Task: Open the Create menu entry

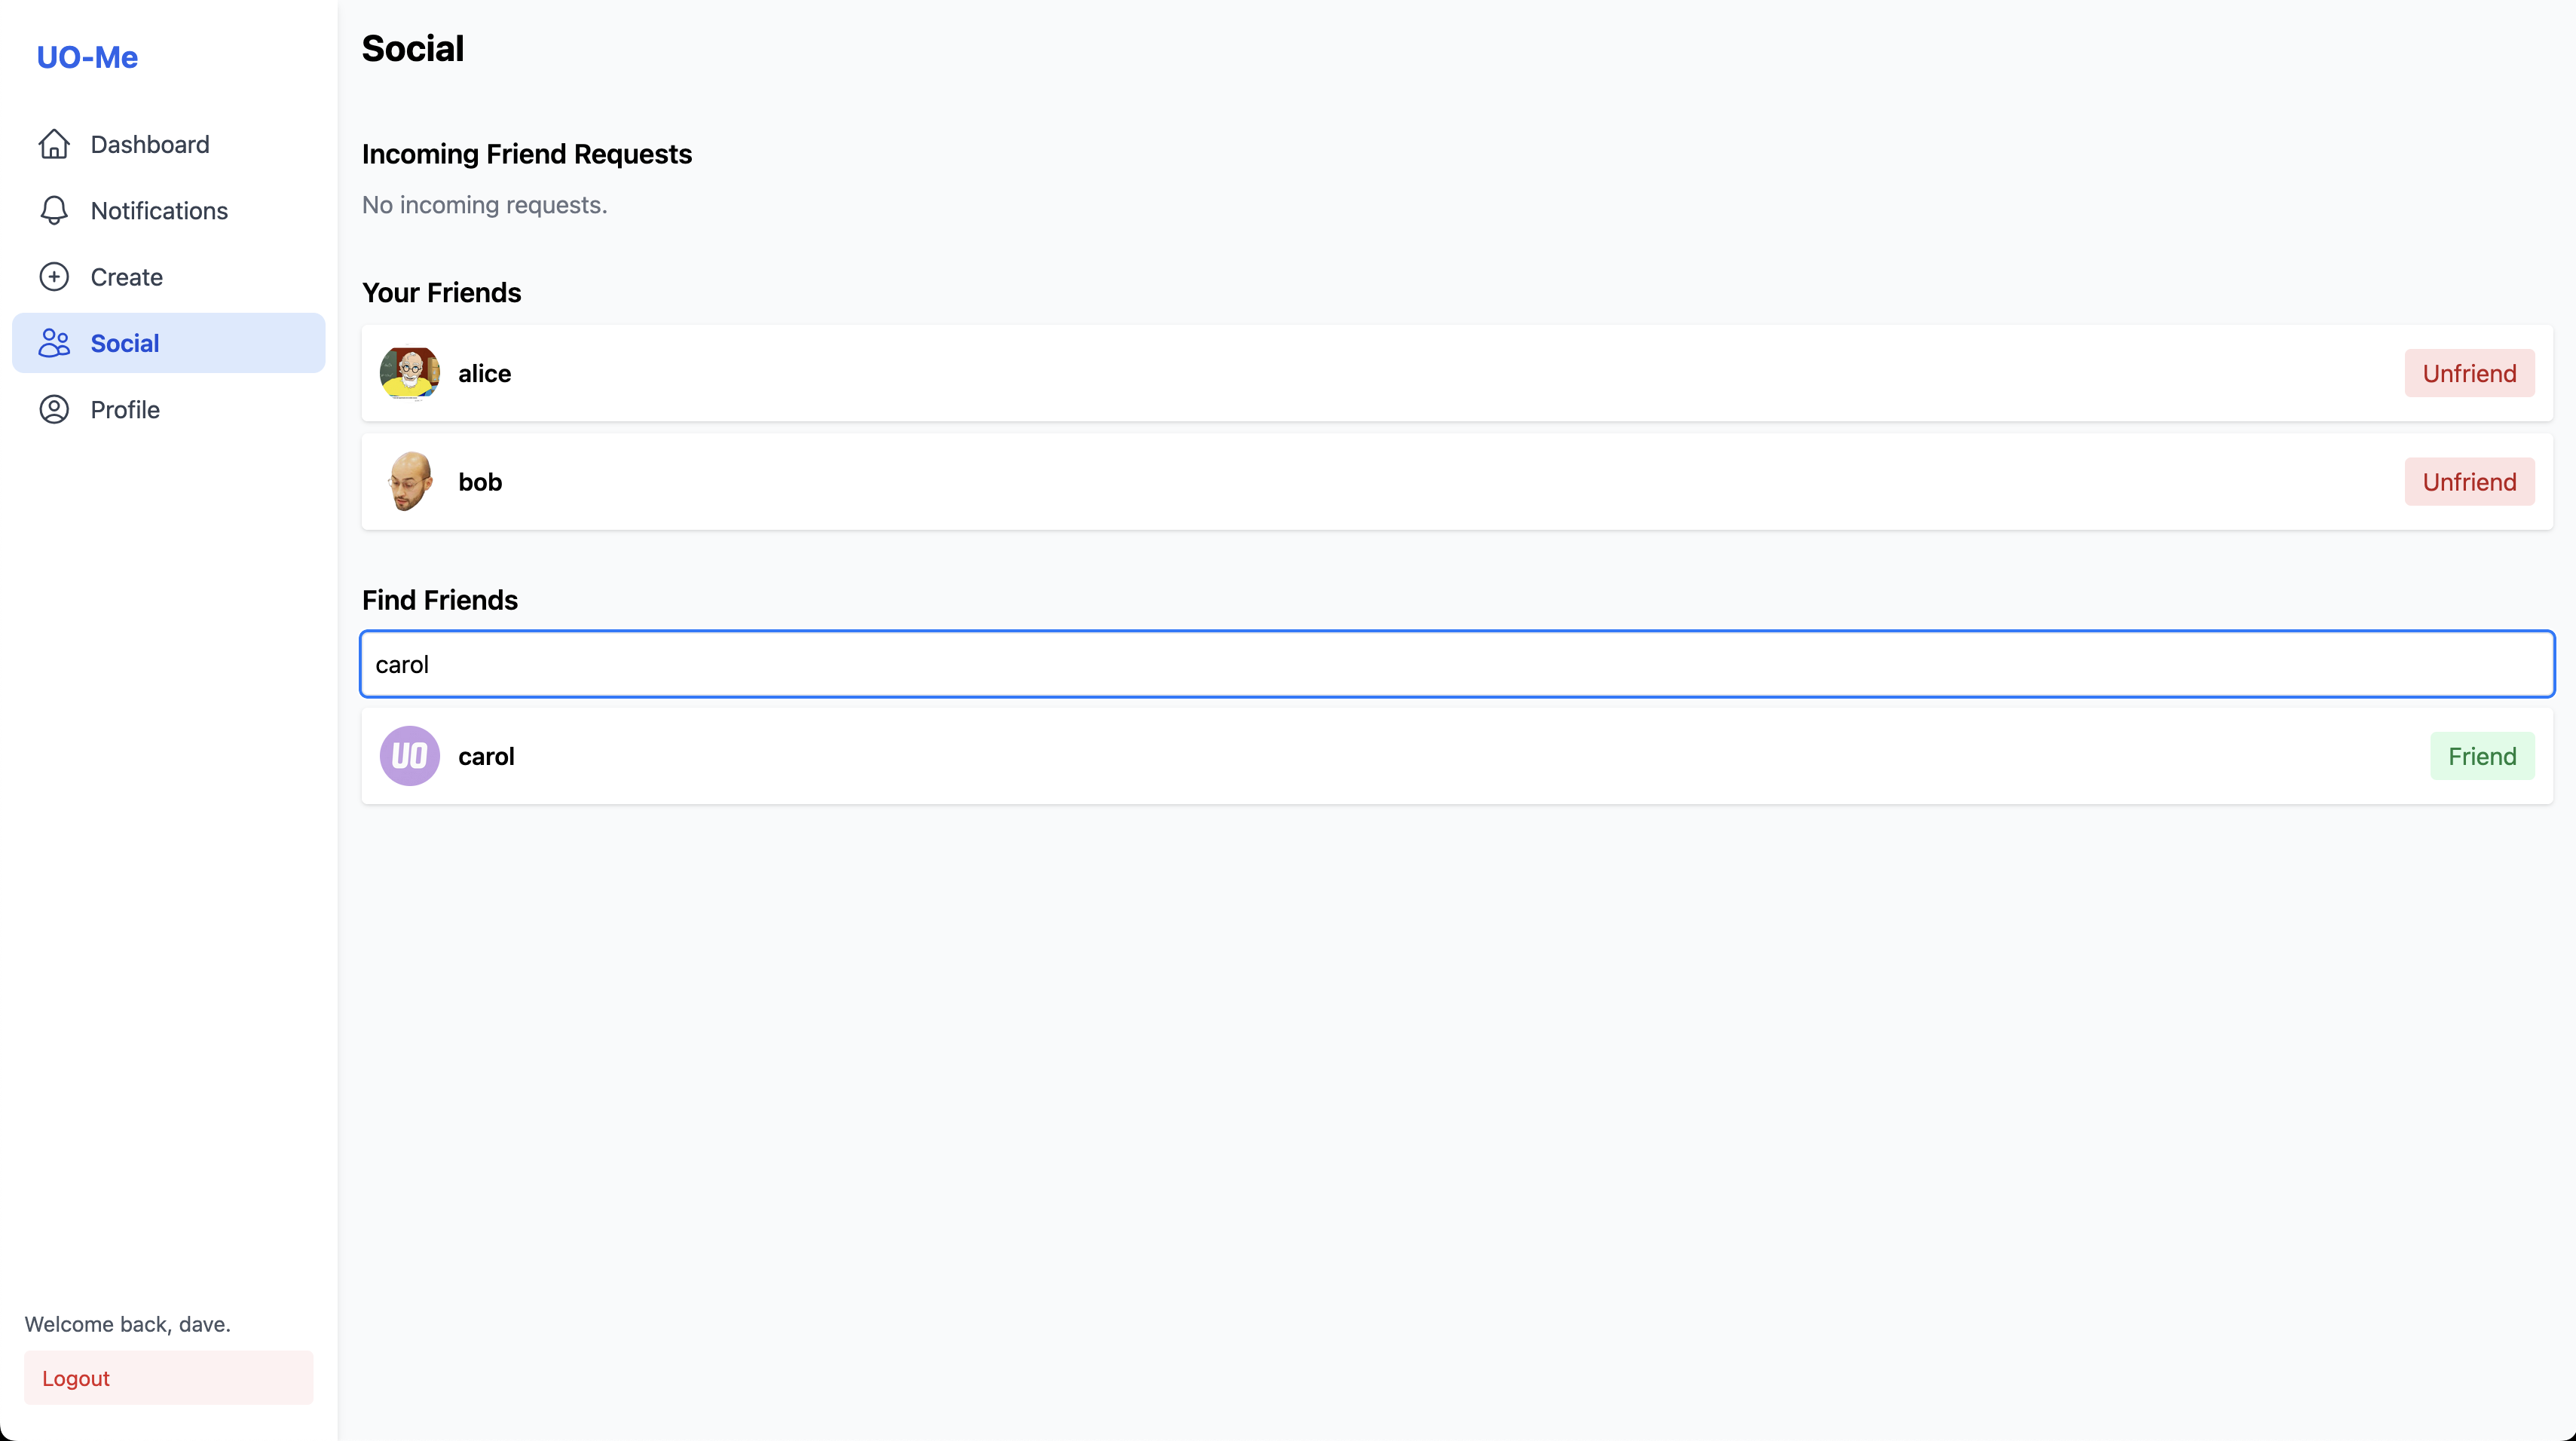Action: point(126,277)
